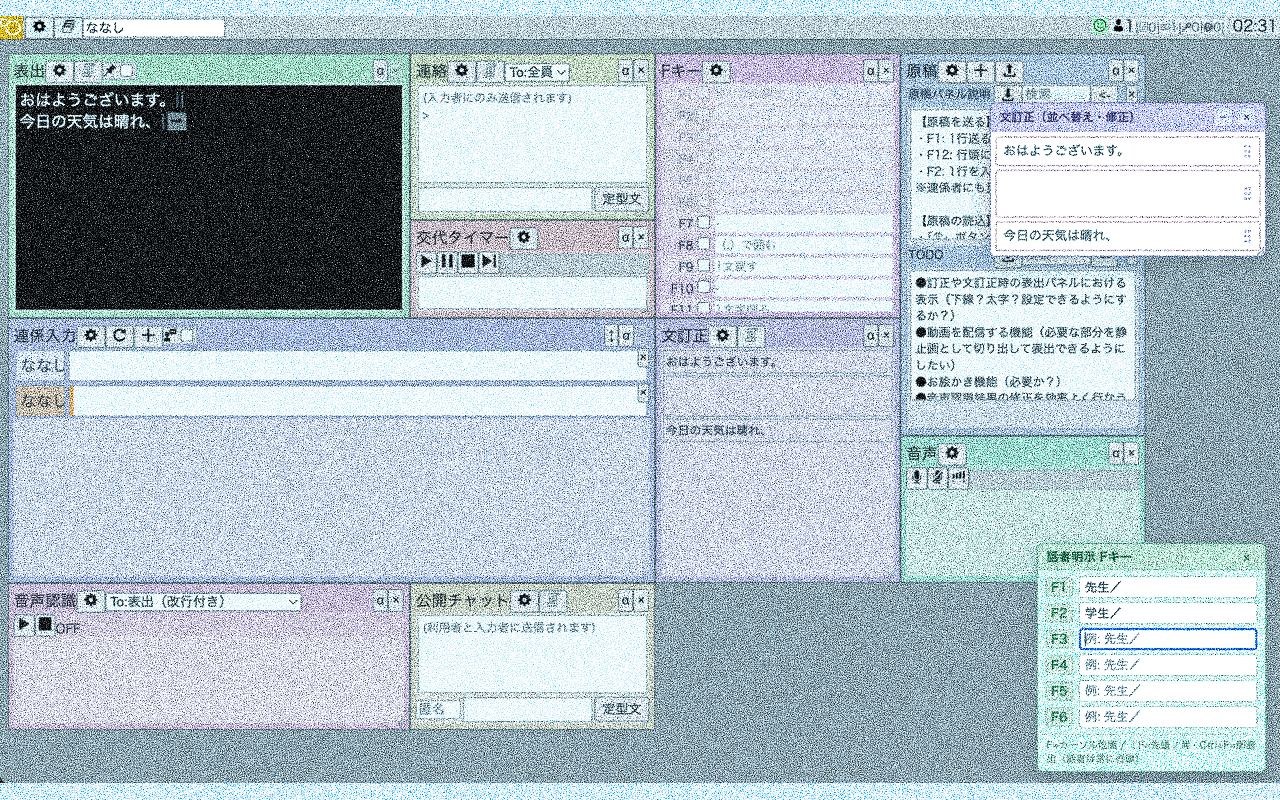The width and height of the screenshot is (1280, 800).
Task: Open 連係入力 settings gear
Action: (90, 336)
